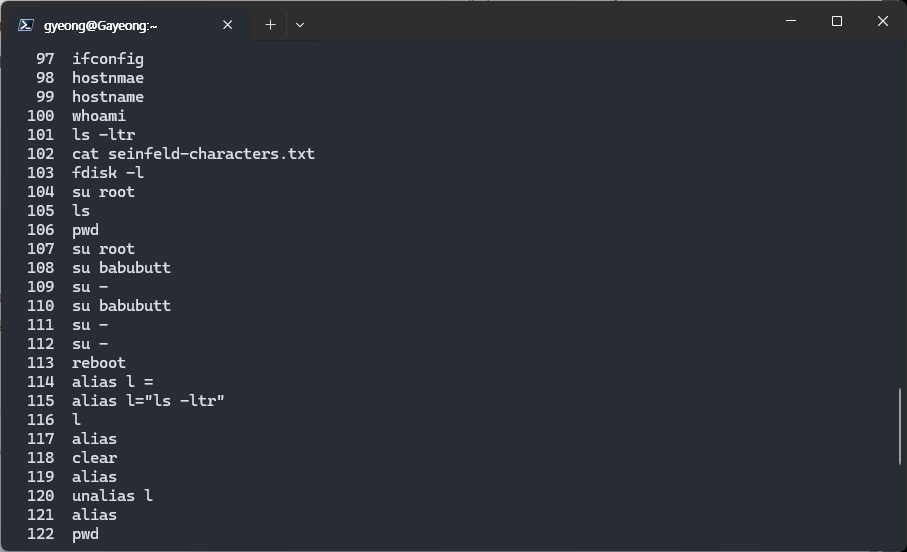Click the 'clear' command on line 118
This screenshot has height=552, width=907.
coord(95,458)
